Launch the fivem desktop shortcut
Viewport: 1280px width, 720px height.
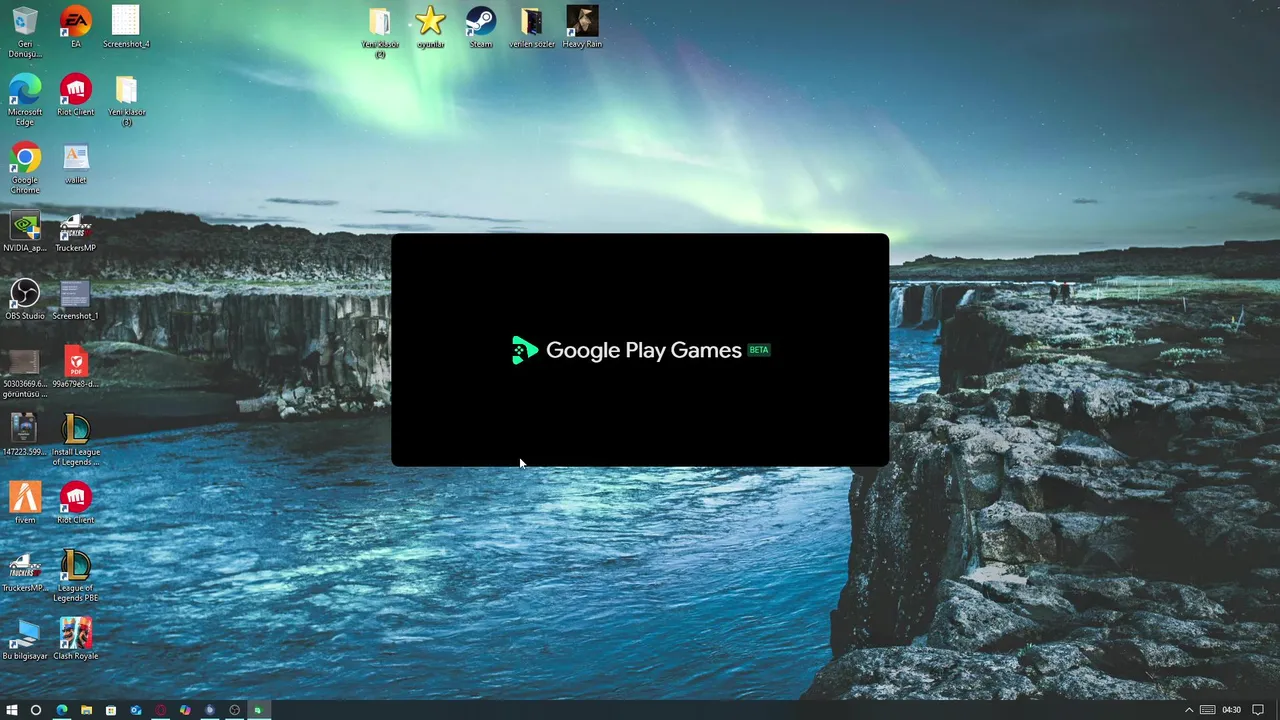[x=25, y=502]
